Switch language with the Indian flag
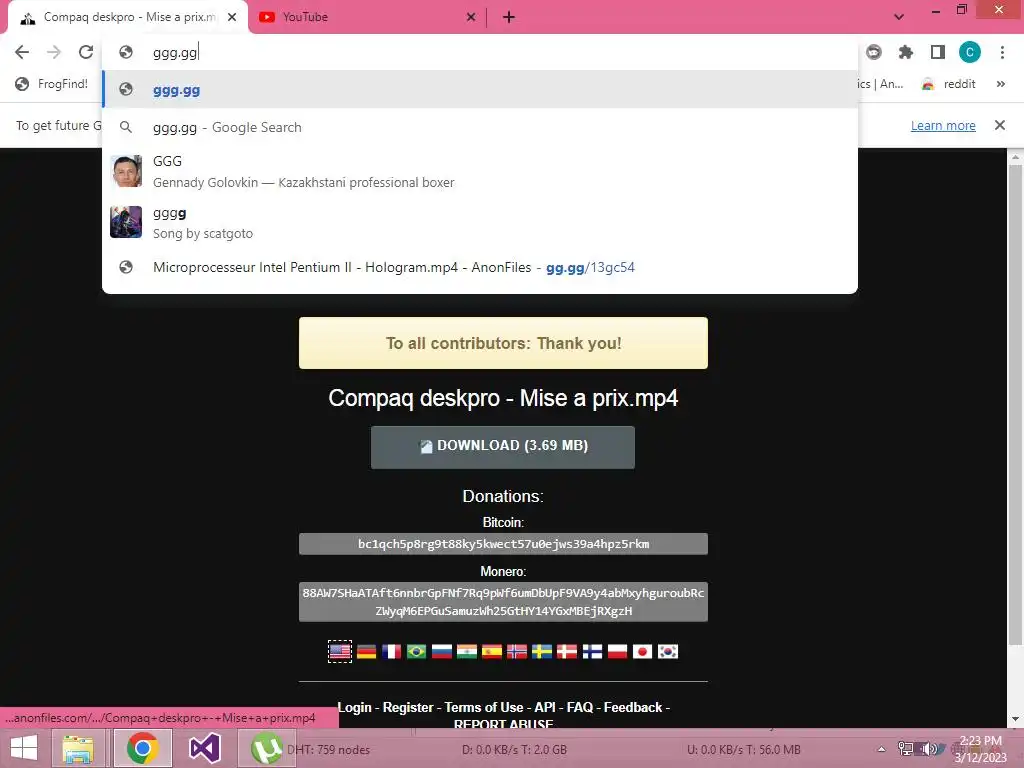1024x768 pixels. (x=466, y=652)
